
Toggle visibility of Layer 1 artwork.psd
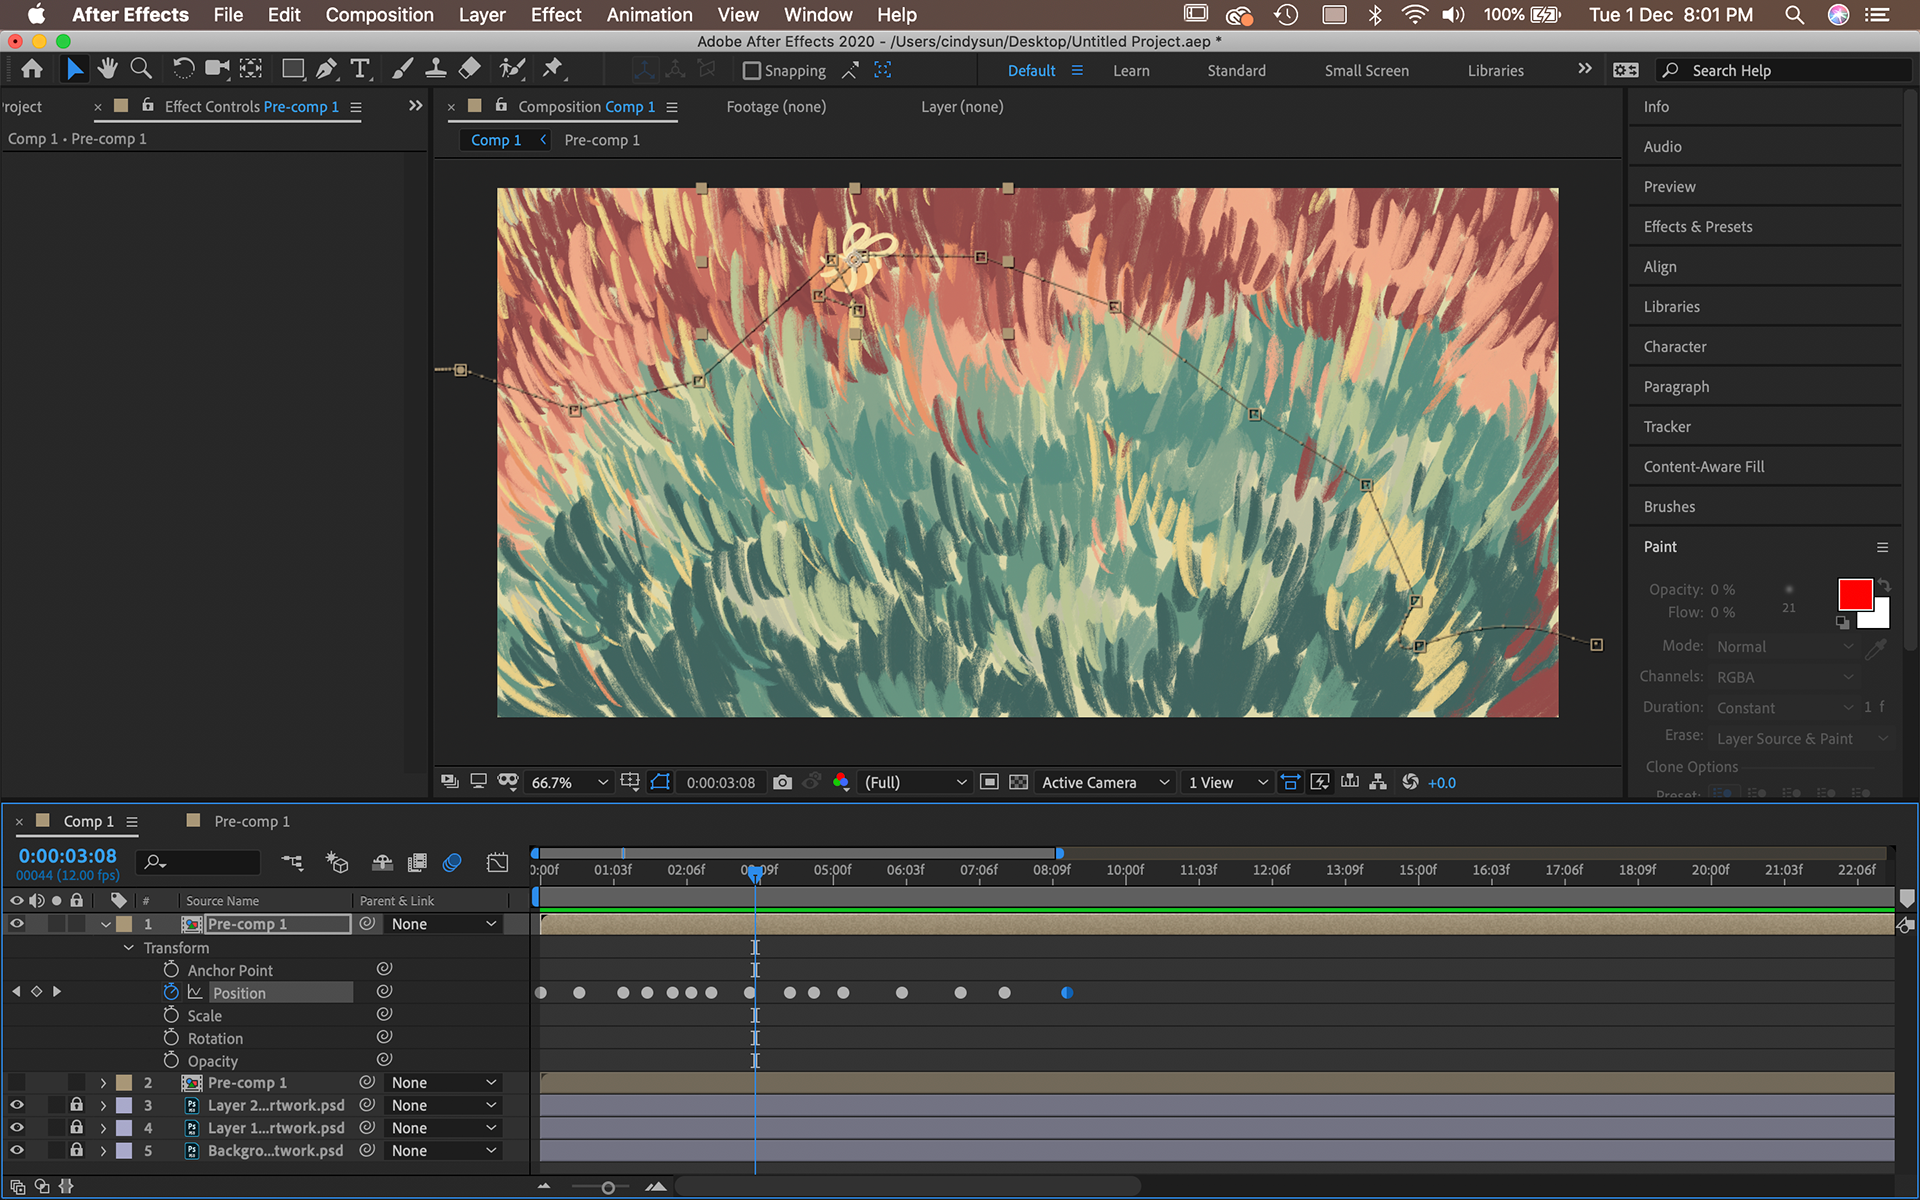[x=17, y=1128]
